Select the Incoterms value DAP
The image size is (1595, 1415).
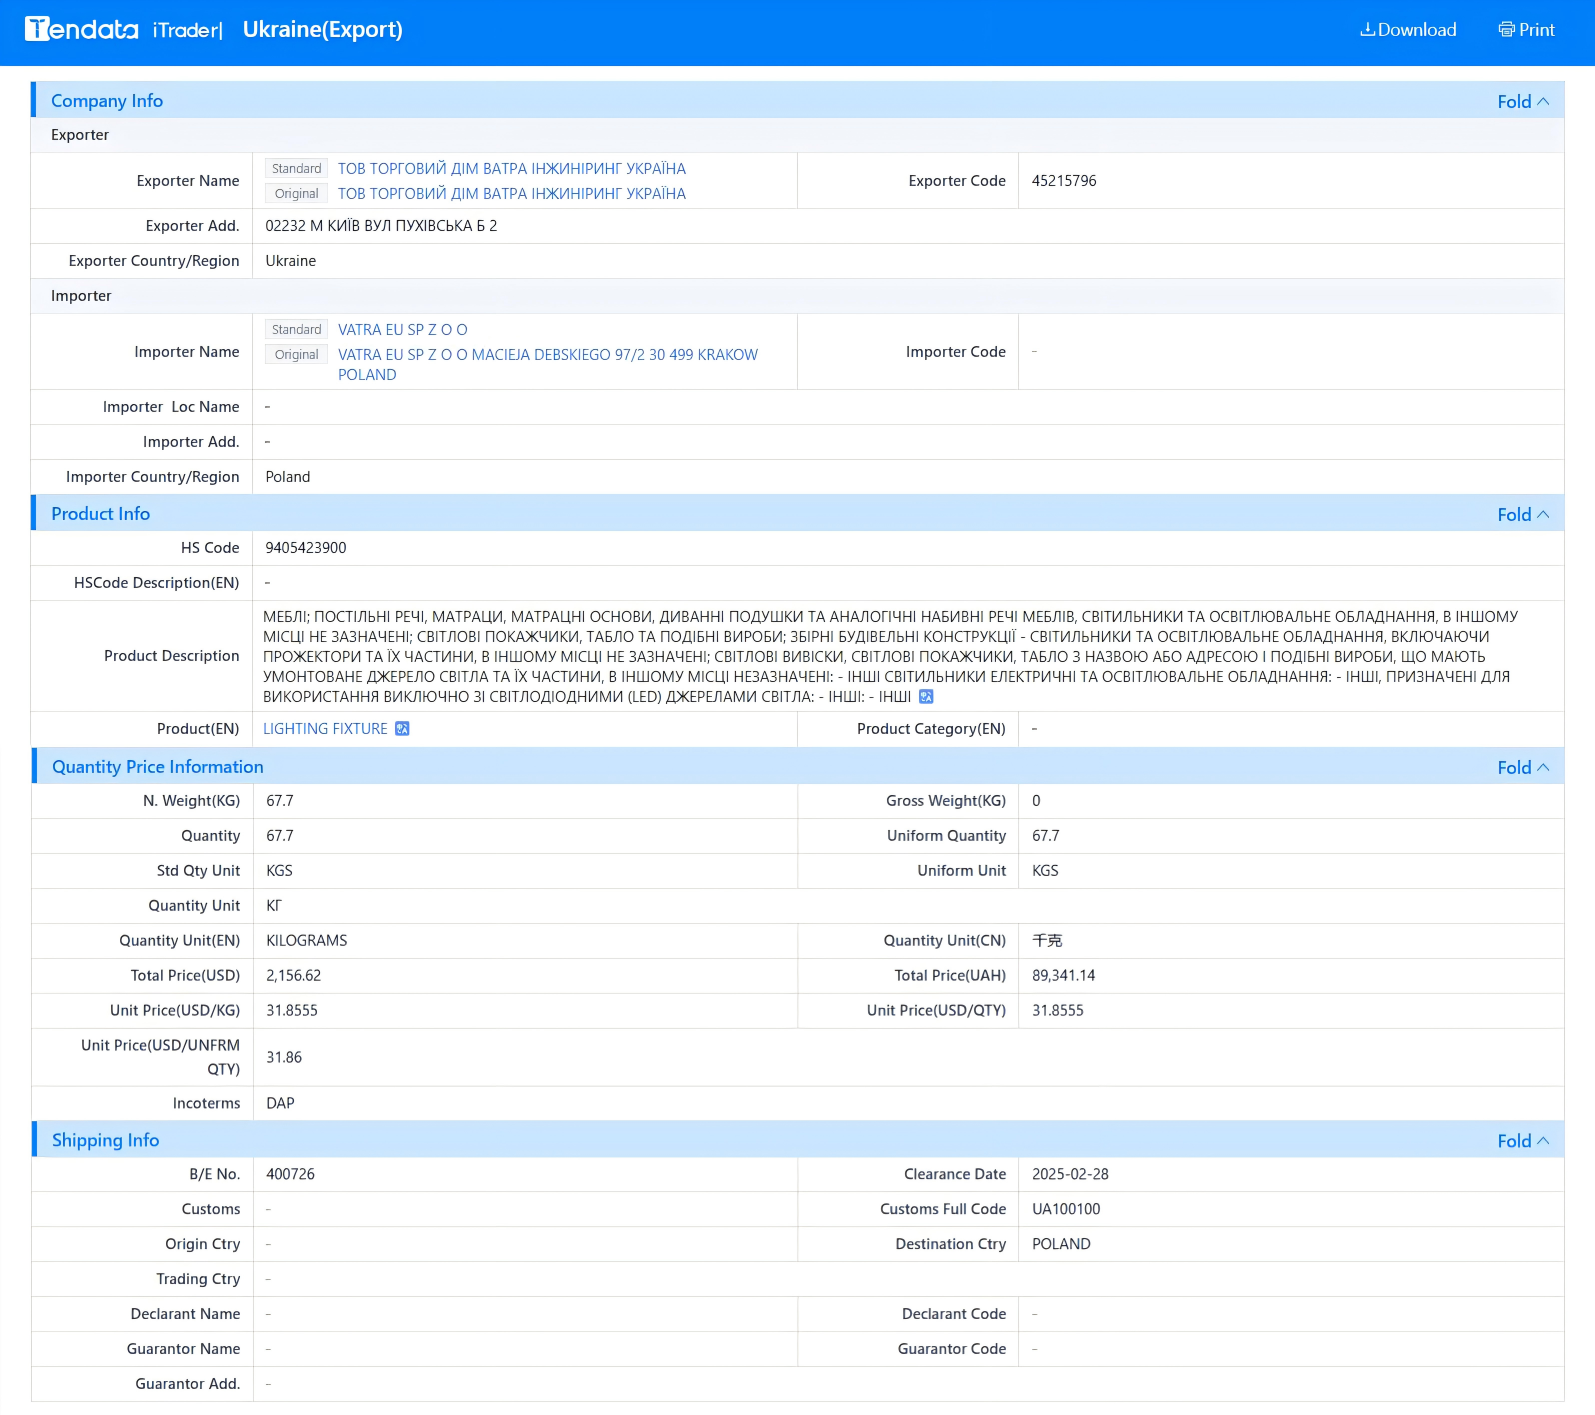click(x=280, y=1104)
